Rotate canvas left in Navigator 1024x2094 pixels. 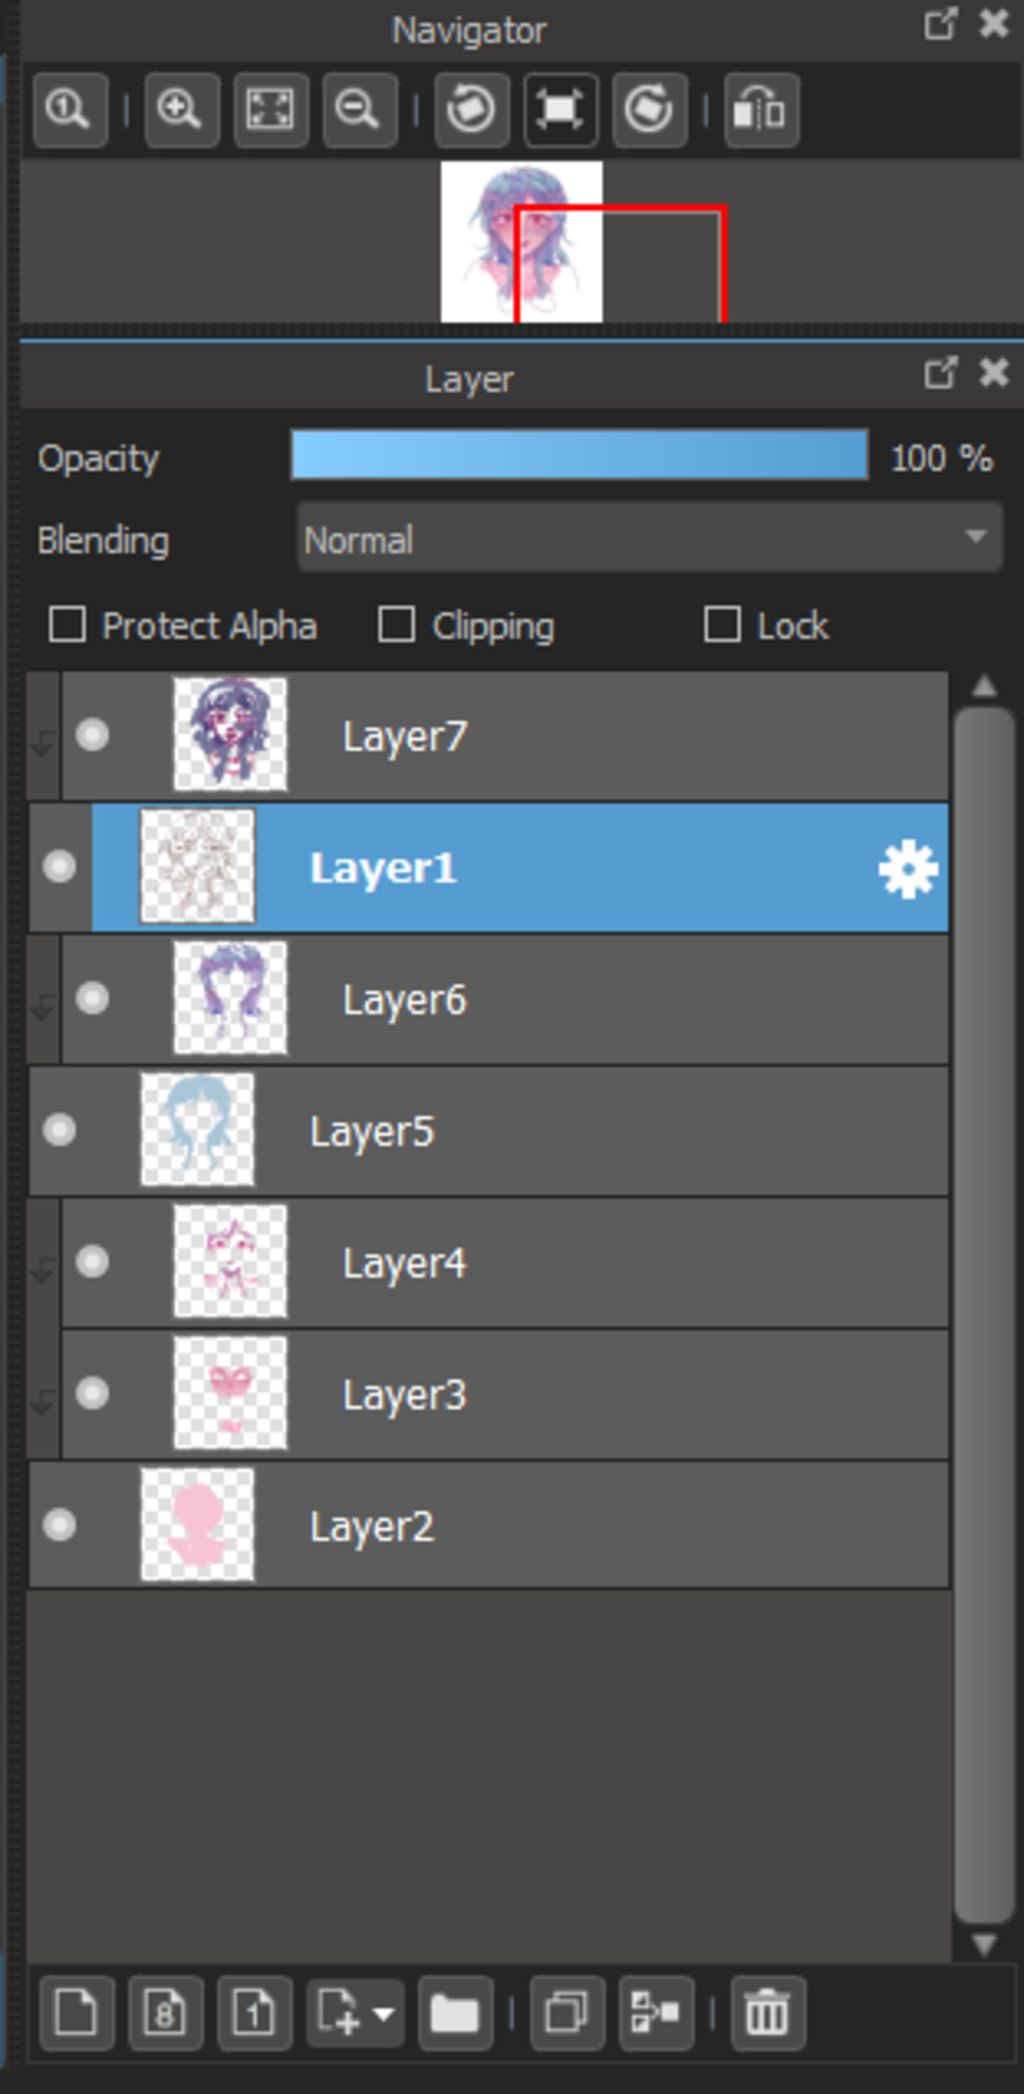[471, 109]
